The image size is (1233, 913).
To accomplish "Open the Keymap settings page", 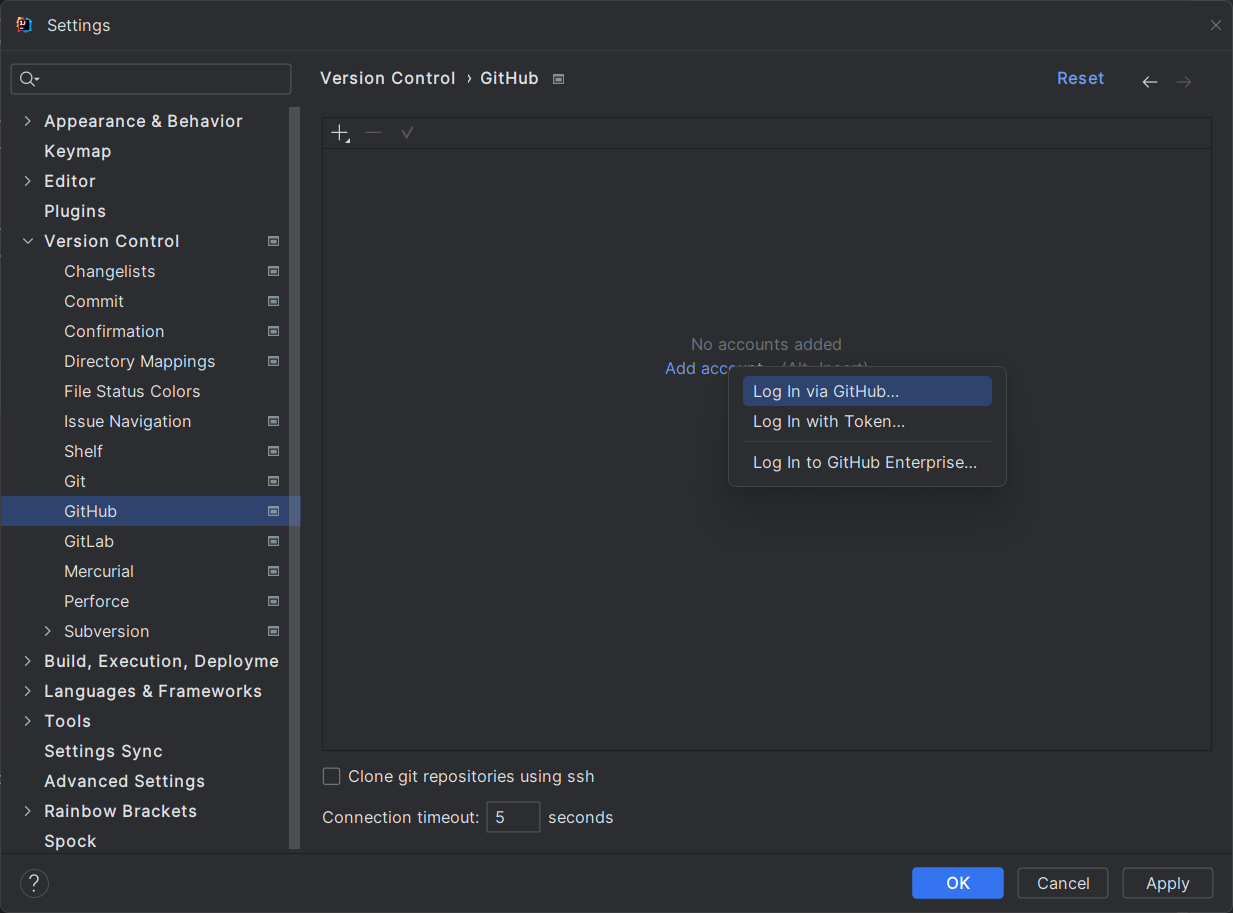I will [x=78, y=151].
